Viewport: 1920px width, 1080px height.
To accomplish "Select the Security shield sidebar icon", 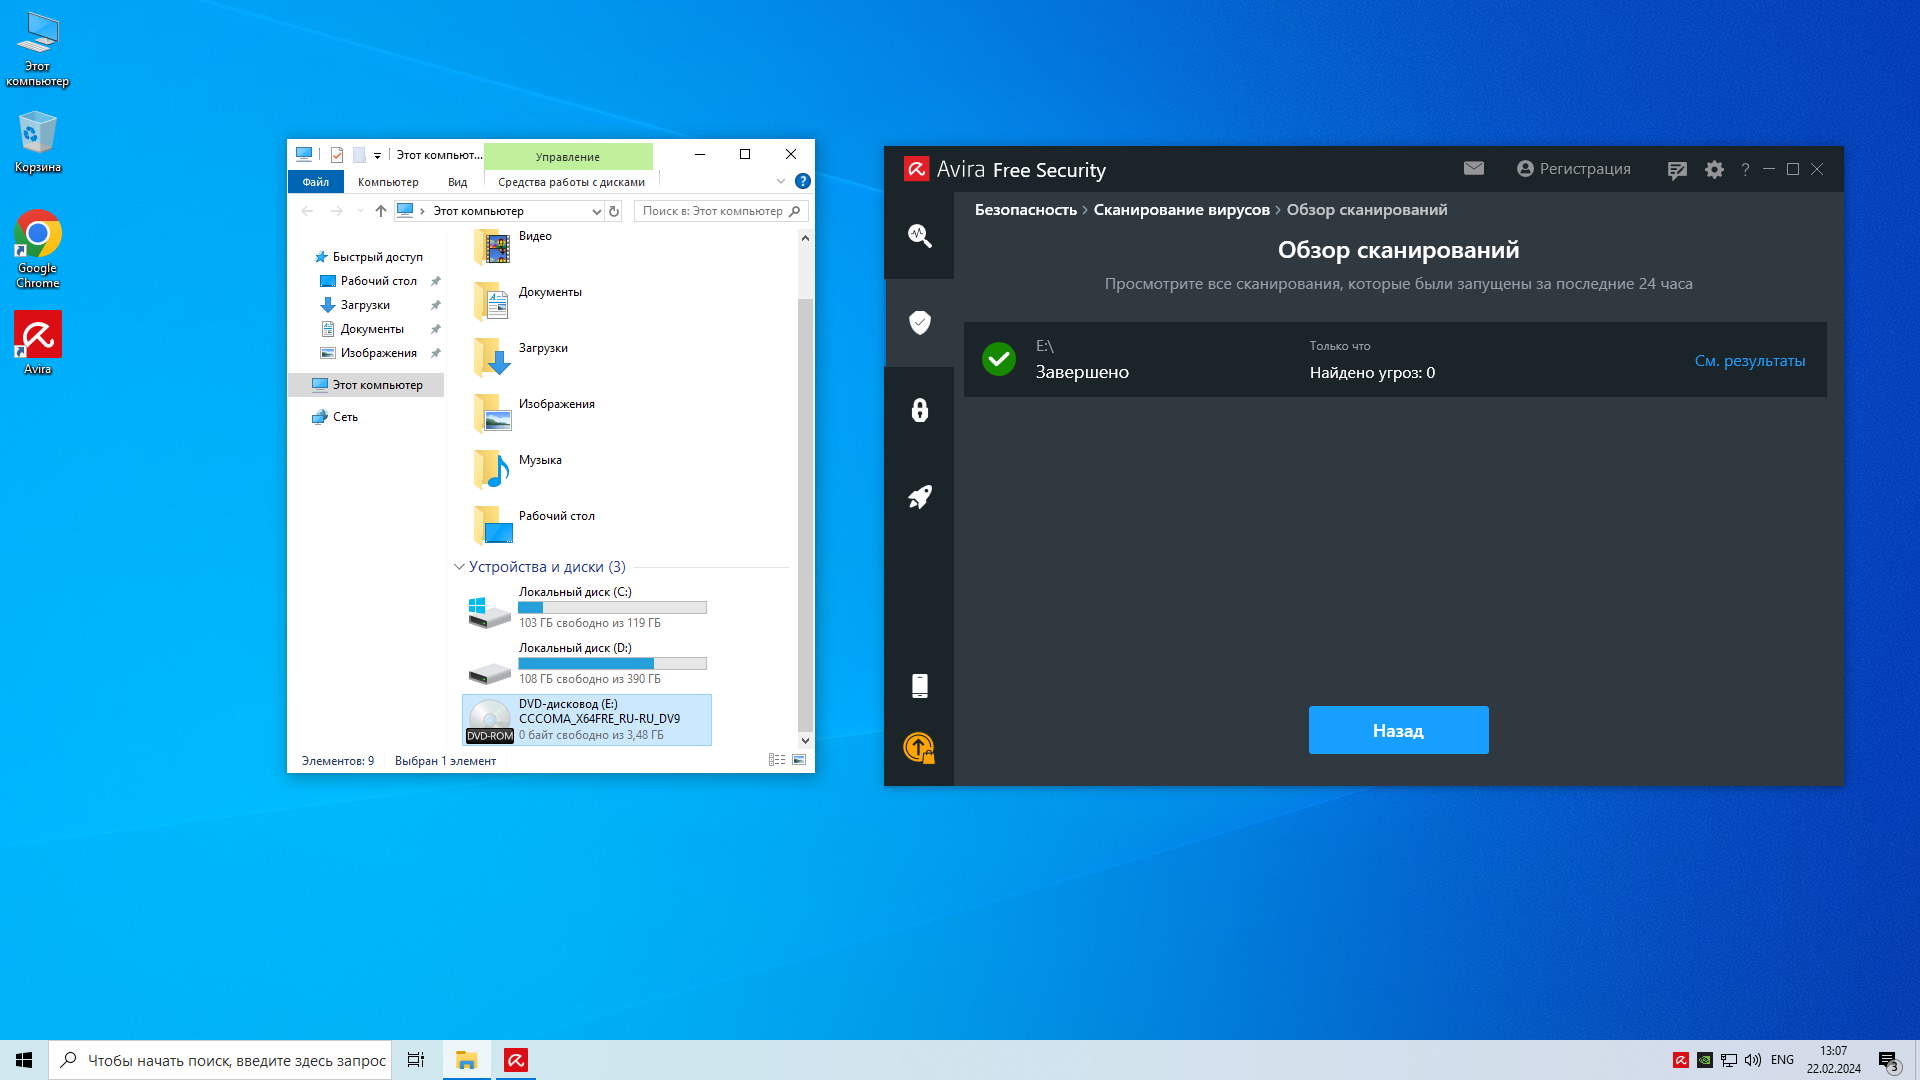I will click(919, 322).
